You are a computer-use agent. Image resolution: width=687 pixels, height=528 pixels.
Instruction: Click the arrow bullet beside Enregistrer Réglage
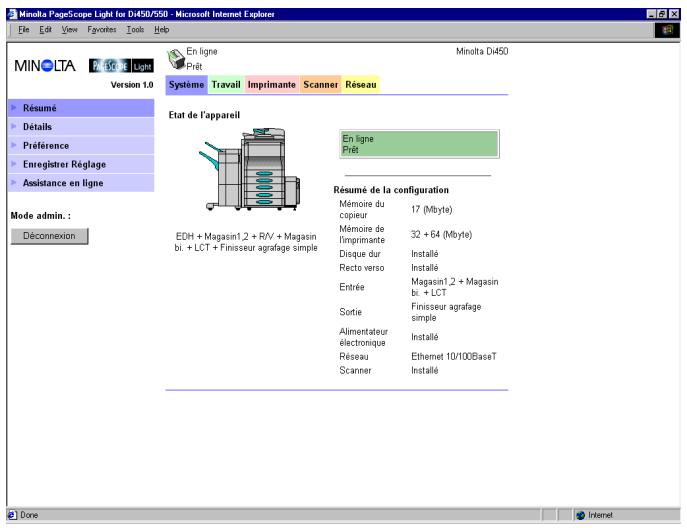pyautogui.click(x=14, y=164)
